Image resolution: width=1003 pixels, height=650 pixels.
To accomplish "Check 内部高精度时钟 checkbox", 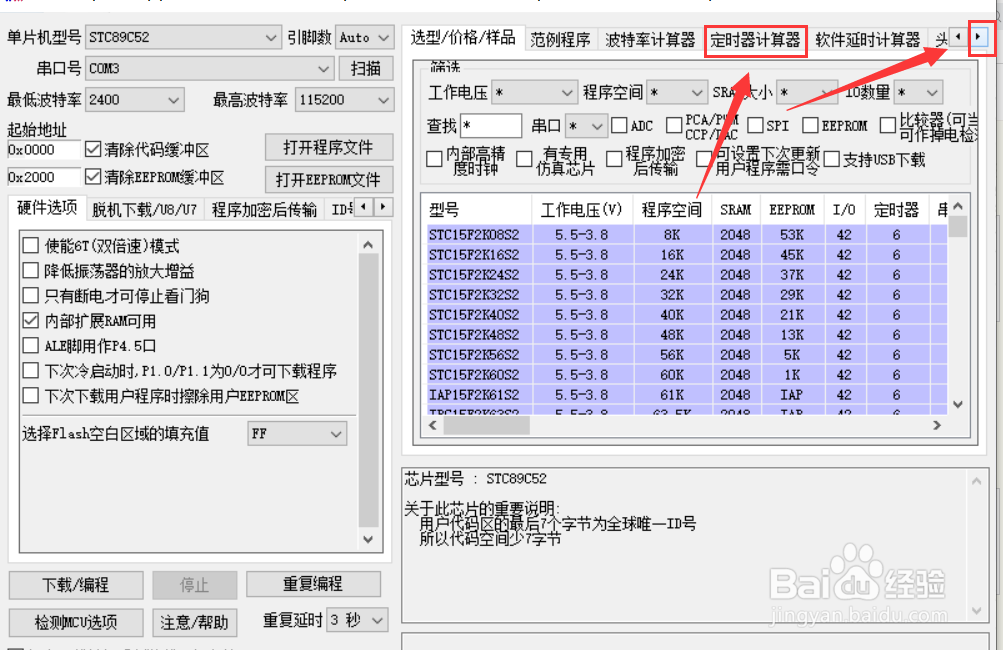I will [434, 159].
